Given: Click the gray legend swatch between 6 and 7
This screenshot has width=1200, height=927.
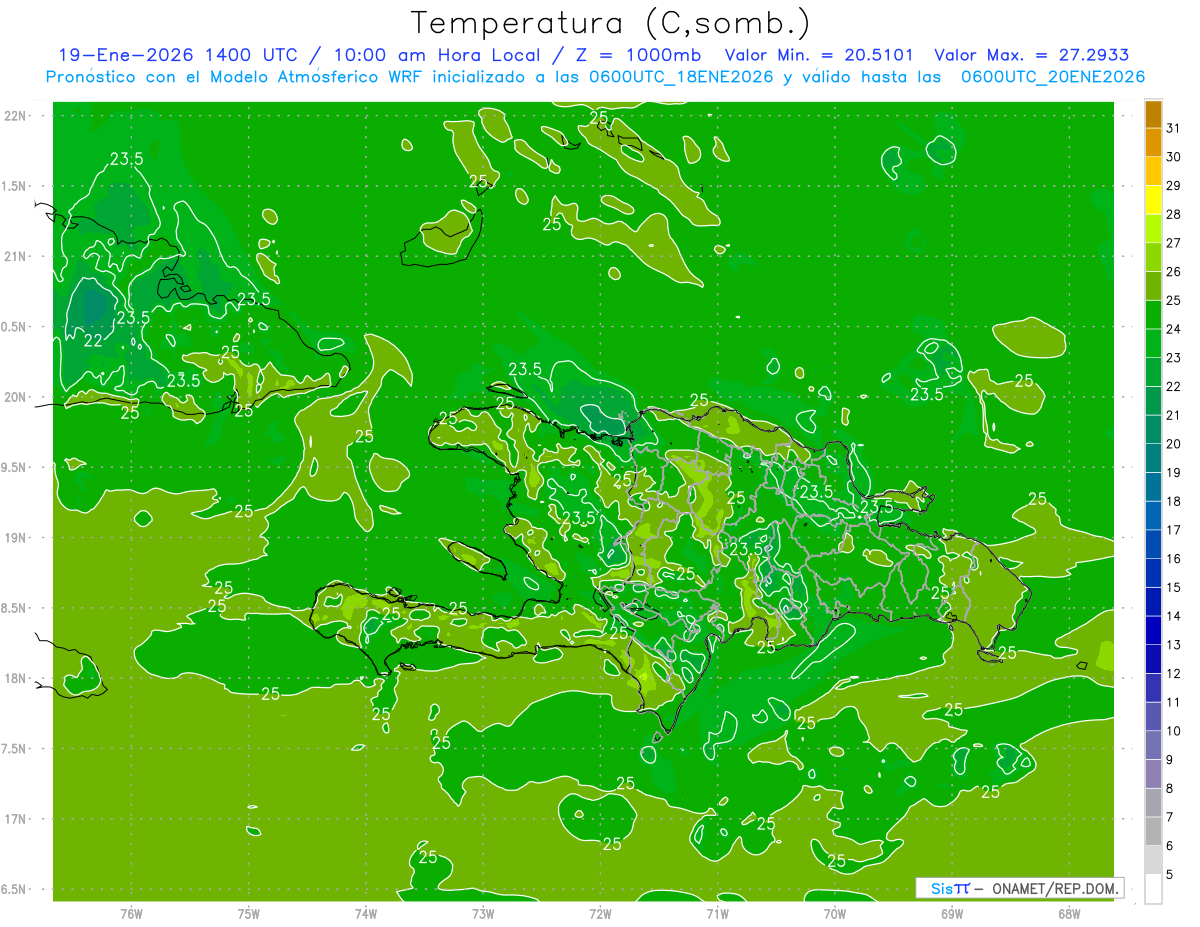Looking at the screenshot, I should pos(1153,831).
